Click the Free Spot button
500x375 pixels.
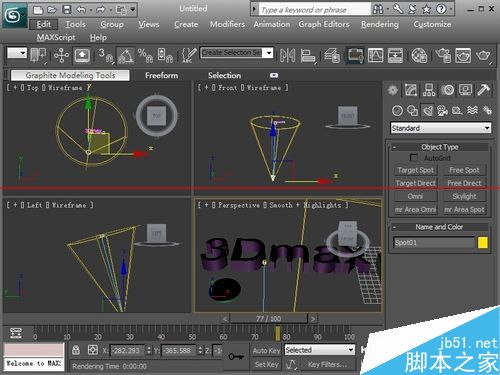[464, 170]
